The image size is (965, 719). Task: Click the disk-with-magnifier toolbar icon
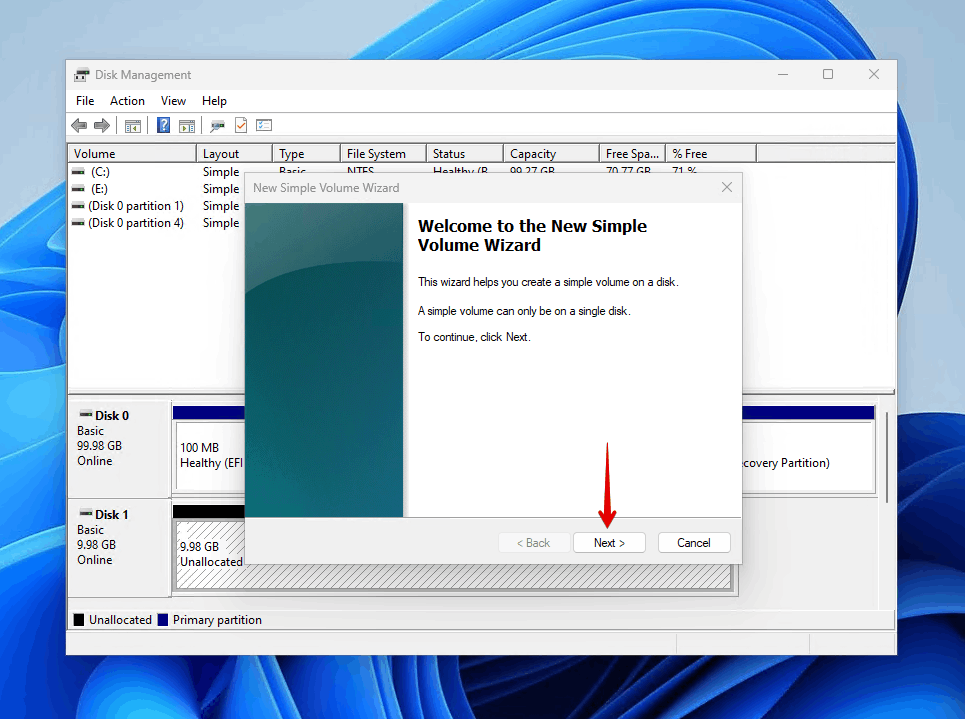coord(215,124)
